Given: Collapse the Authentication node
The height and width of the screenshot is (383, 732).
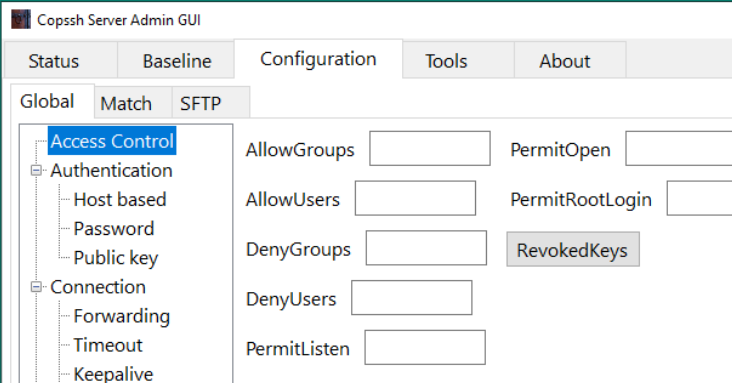Looking at the screenshot, I should 36,170.
